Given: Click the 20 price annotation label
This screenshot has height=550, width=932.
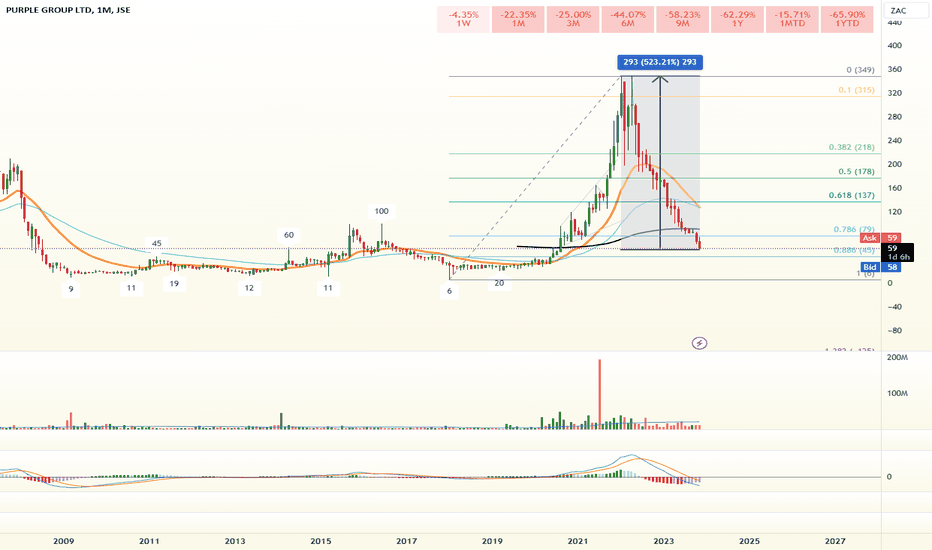Looking at the screenshot, I should (499, 284).
